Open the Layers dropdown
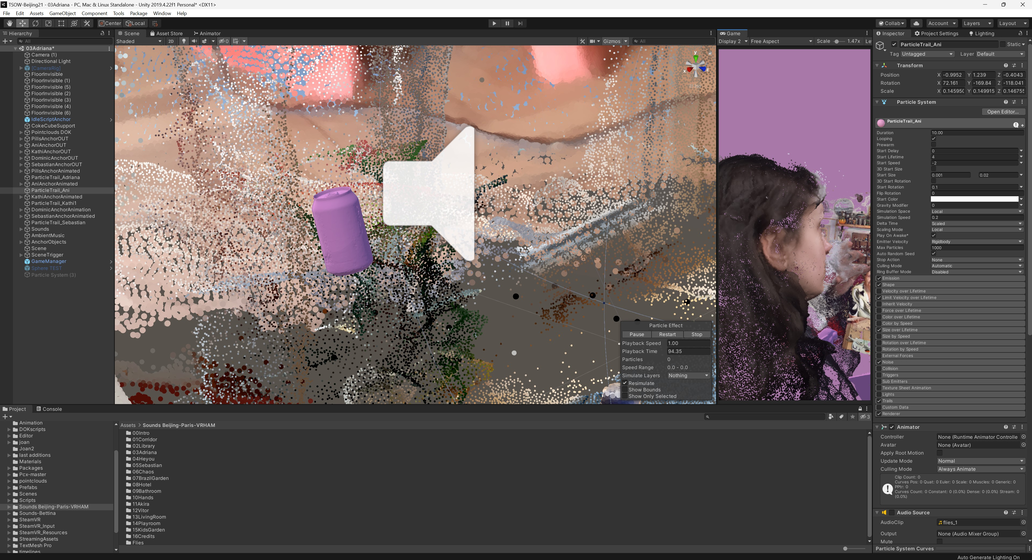 pyautogui.click(x=975, y=23)
